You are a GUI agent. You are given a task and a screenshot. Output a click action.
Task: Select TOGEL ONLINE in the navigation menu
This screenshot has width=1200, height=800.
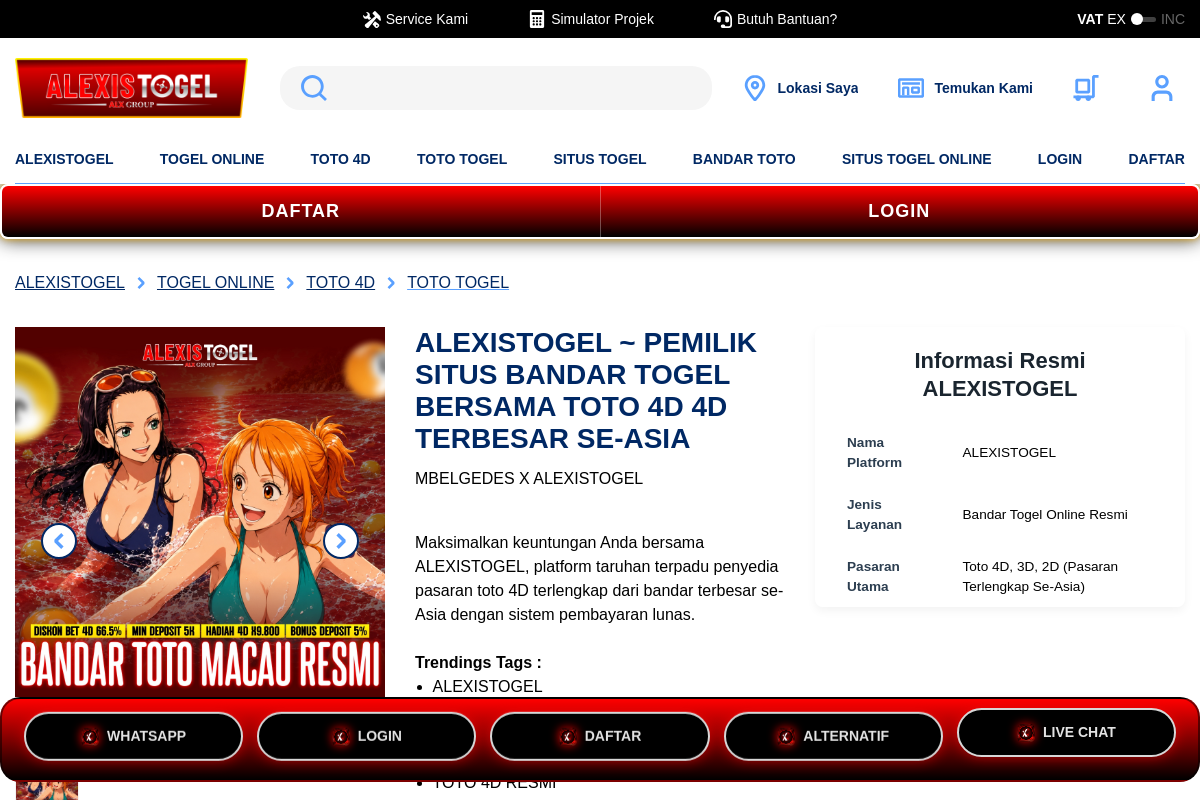click(212, 159)
